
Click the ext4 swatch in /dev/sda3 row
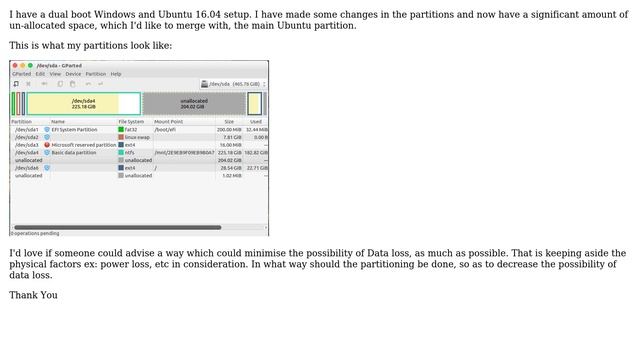coord(121,145)
